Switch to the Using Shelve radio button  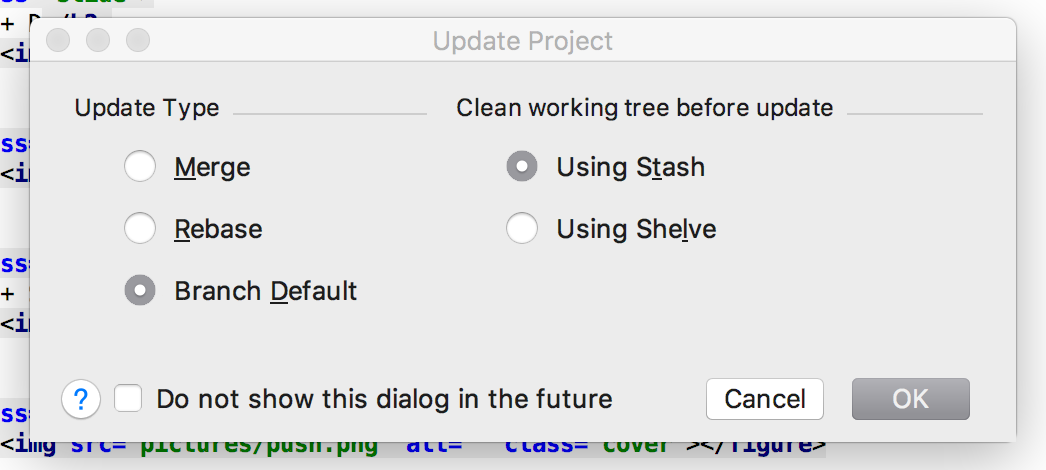tap(522, 229)
